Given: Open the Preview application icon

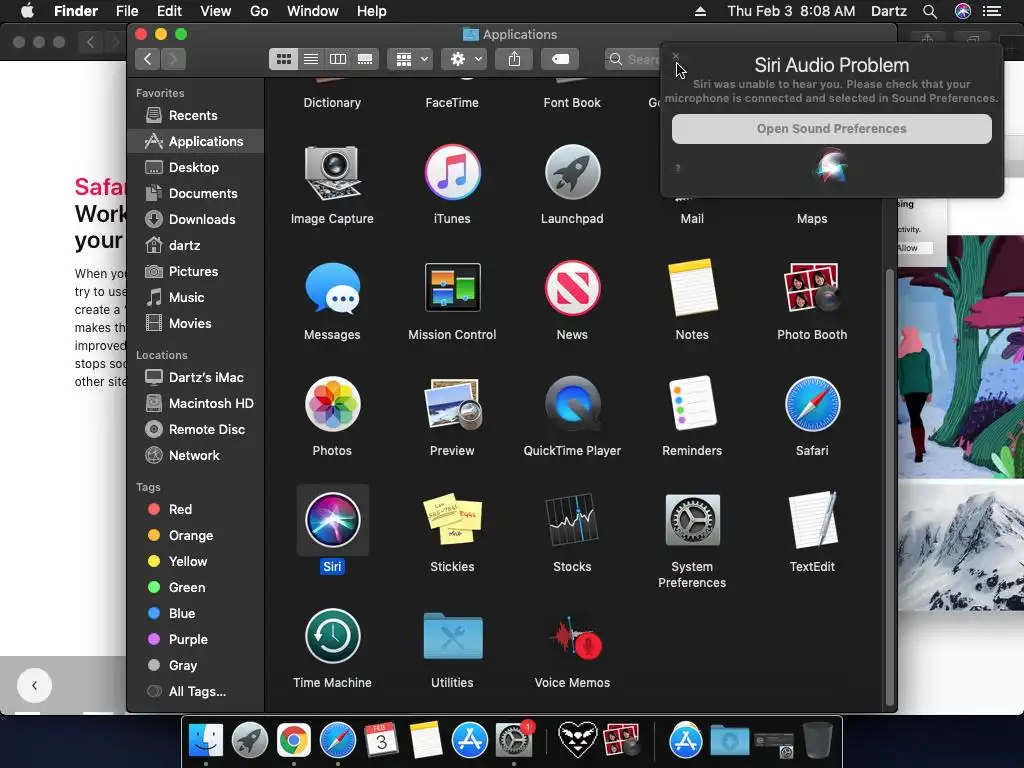Looking at the screenshot, I should click(x=452, y=404).
